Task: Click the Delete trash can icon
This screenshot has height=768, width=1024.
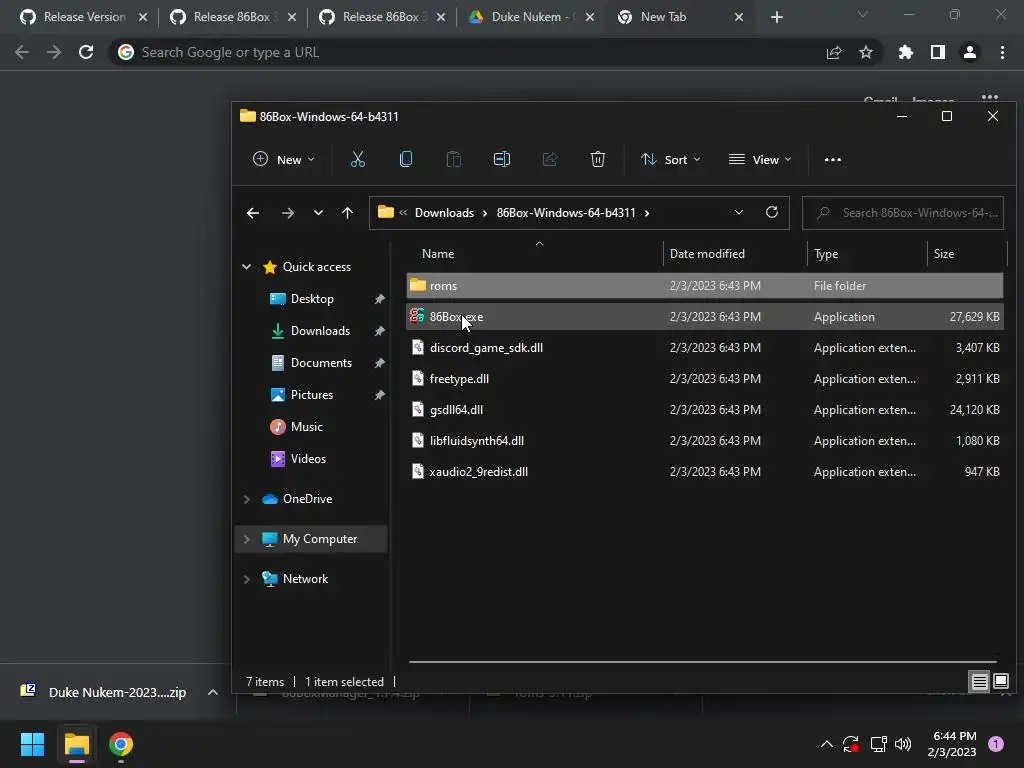Action: pyautogui.click(x=598, y=159)
